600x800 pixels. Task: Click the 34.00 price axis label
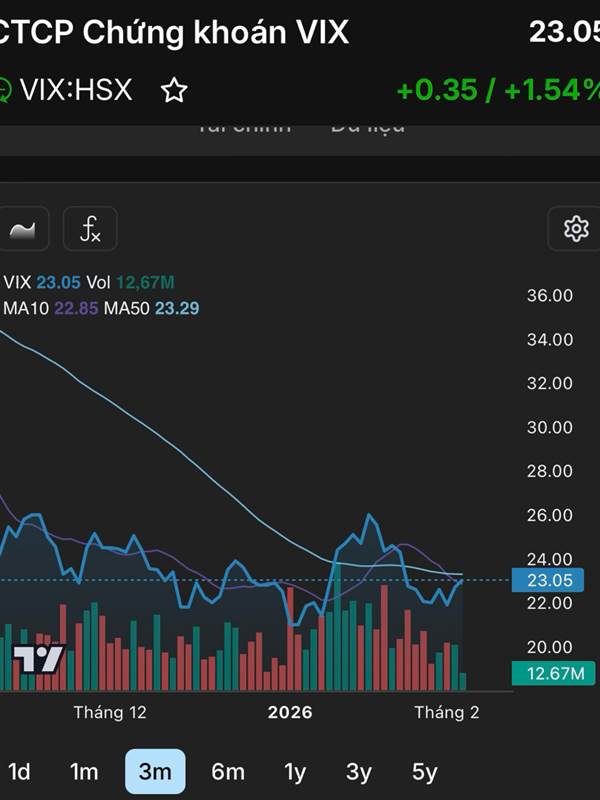point(549,339)
